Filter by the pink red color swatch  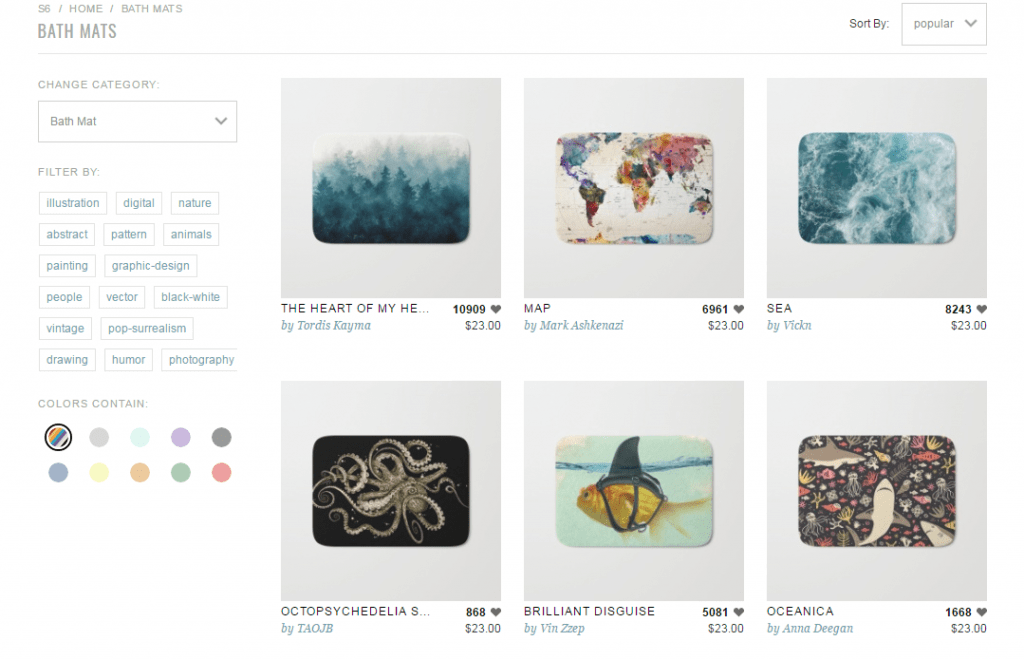[x=221, y=473]
